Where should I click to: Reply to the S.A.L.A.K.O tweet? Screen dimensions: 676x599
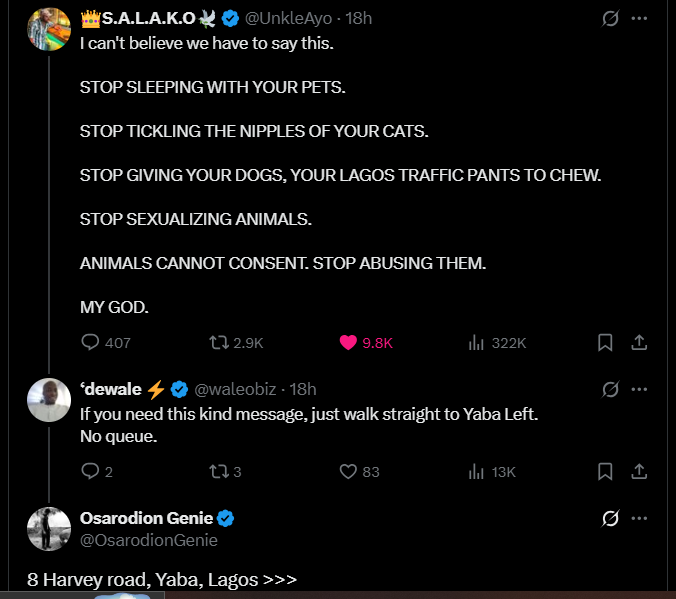(x=90, y=342)
